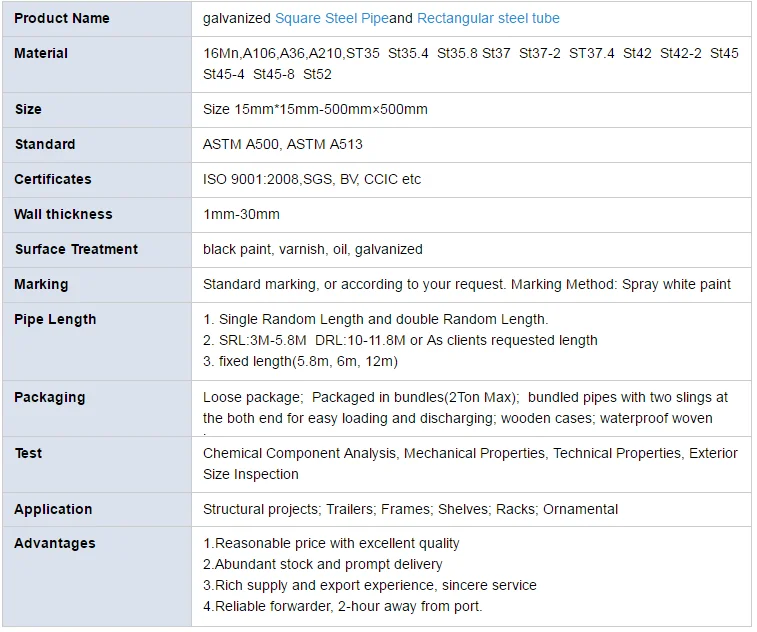Click the Wall thickness label
The height and width of the screenshot is (632, 757).
pos(63,214)
